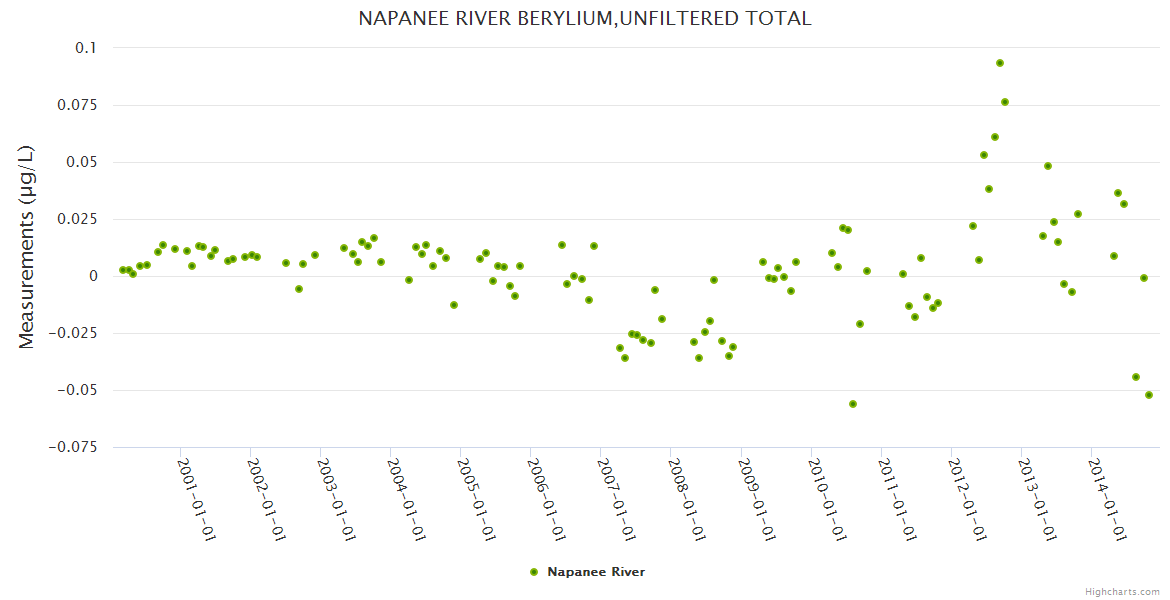Select the −0.075 y-axis tick label
Screen dimensions: 1170x600
coord(72,447)
